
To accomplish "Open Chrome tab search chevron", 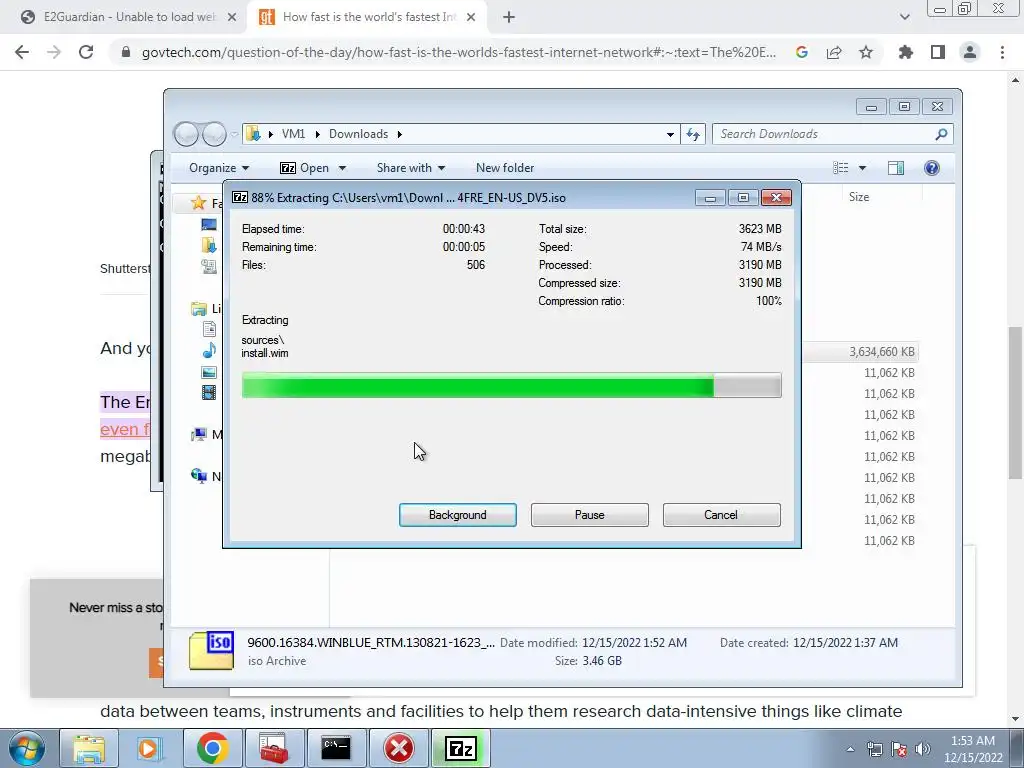I will pos(904,18).
